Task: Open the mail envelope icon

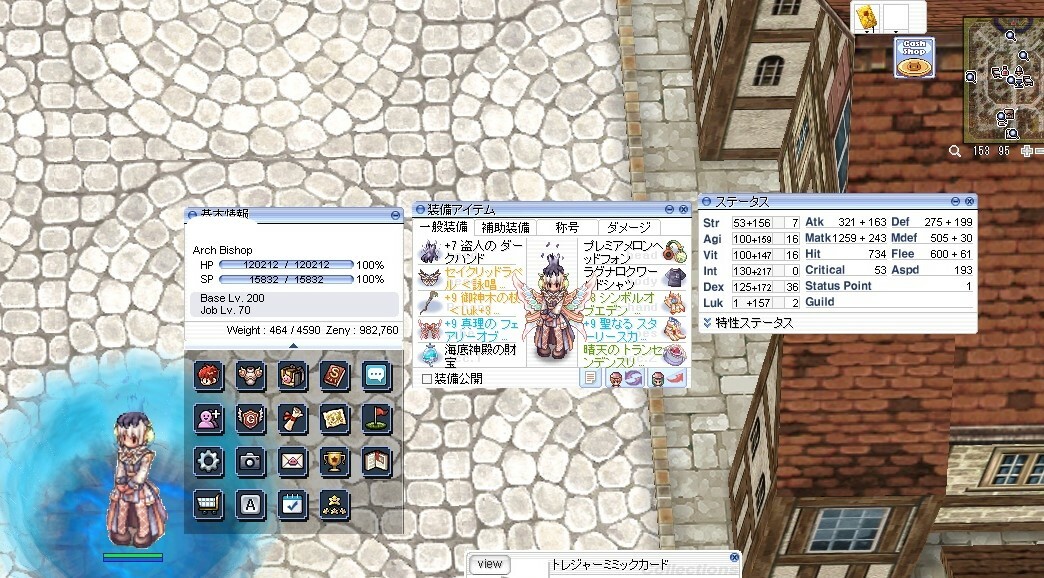Action: (292, 461)
